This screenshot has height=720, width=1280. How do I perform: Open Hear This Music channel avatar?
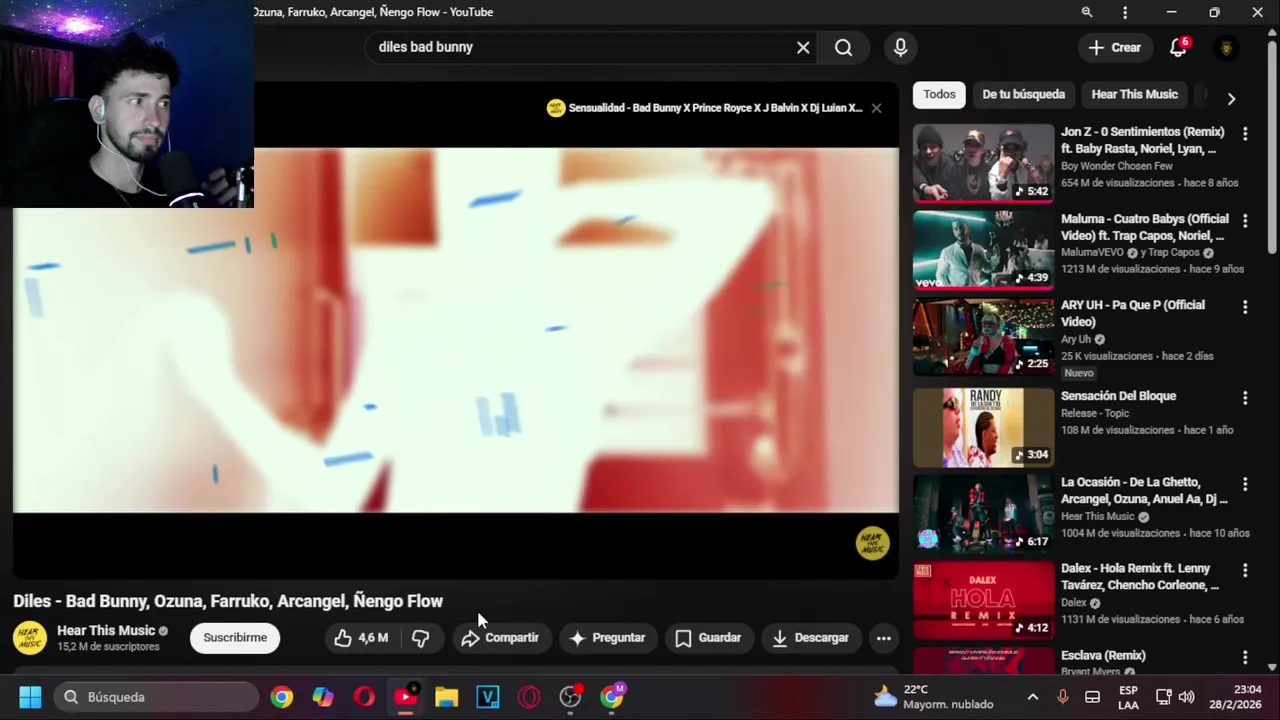click(30, 638)
